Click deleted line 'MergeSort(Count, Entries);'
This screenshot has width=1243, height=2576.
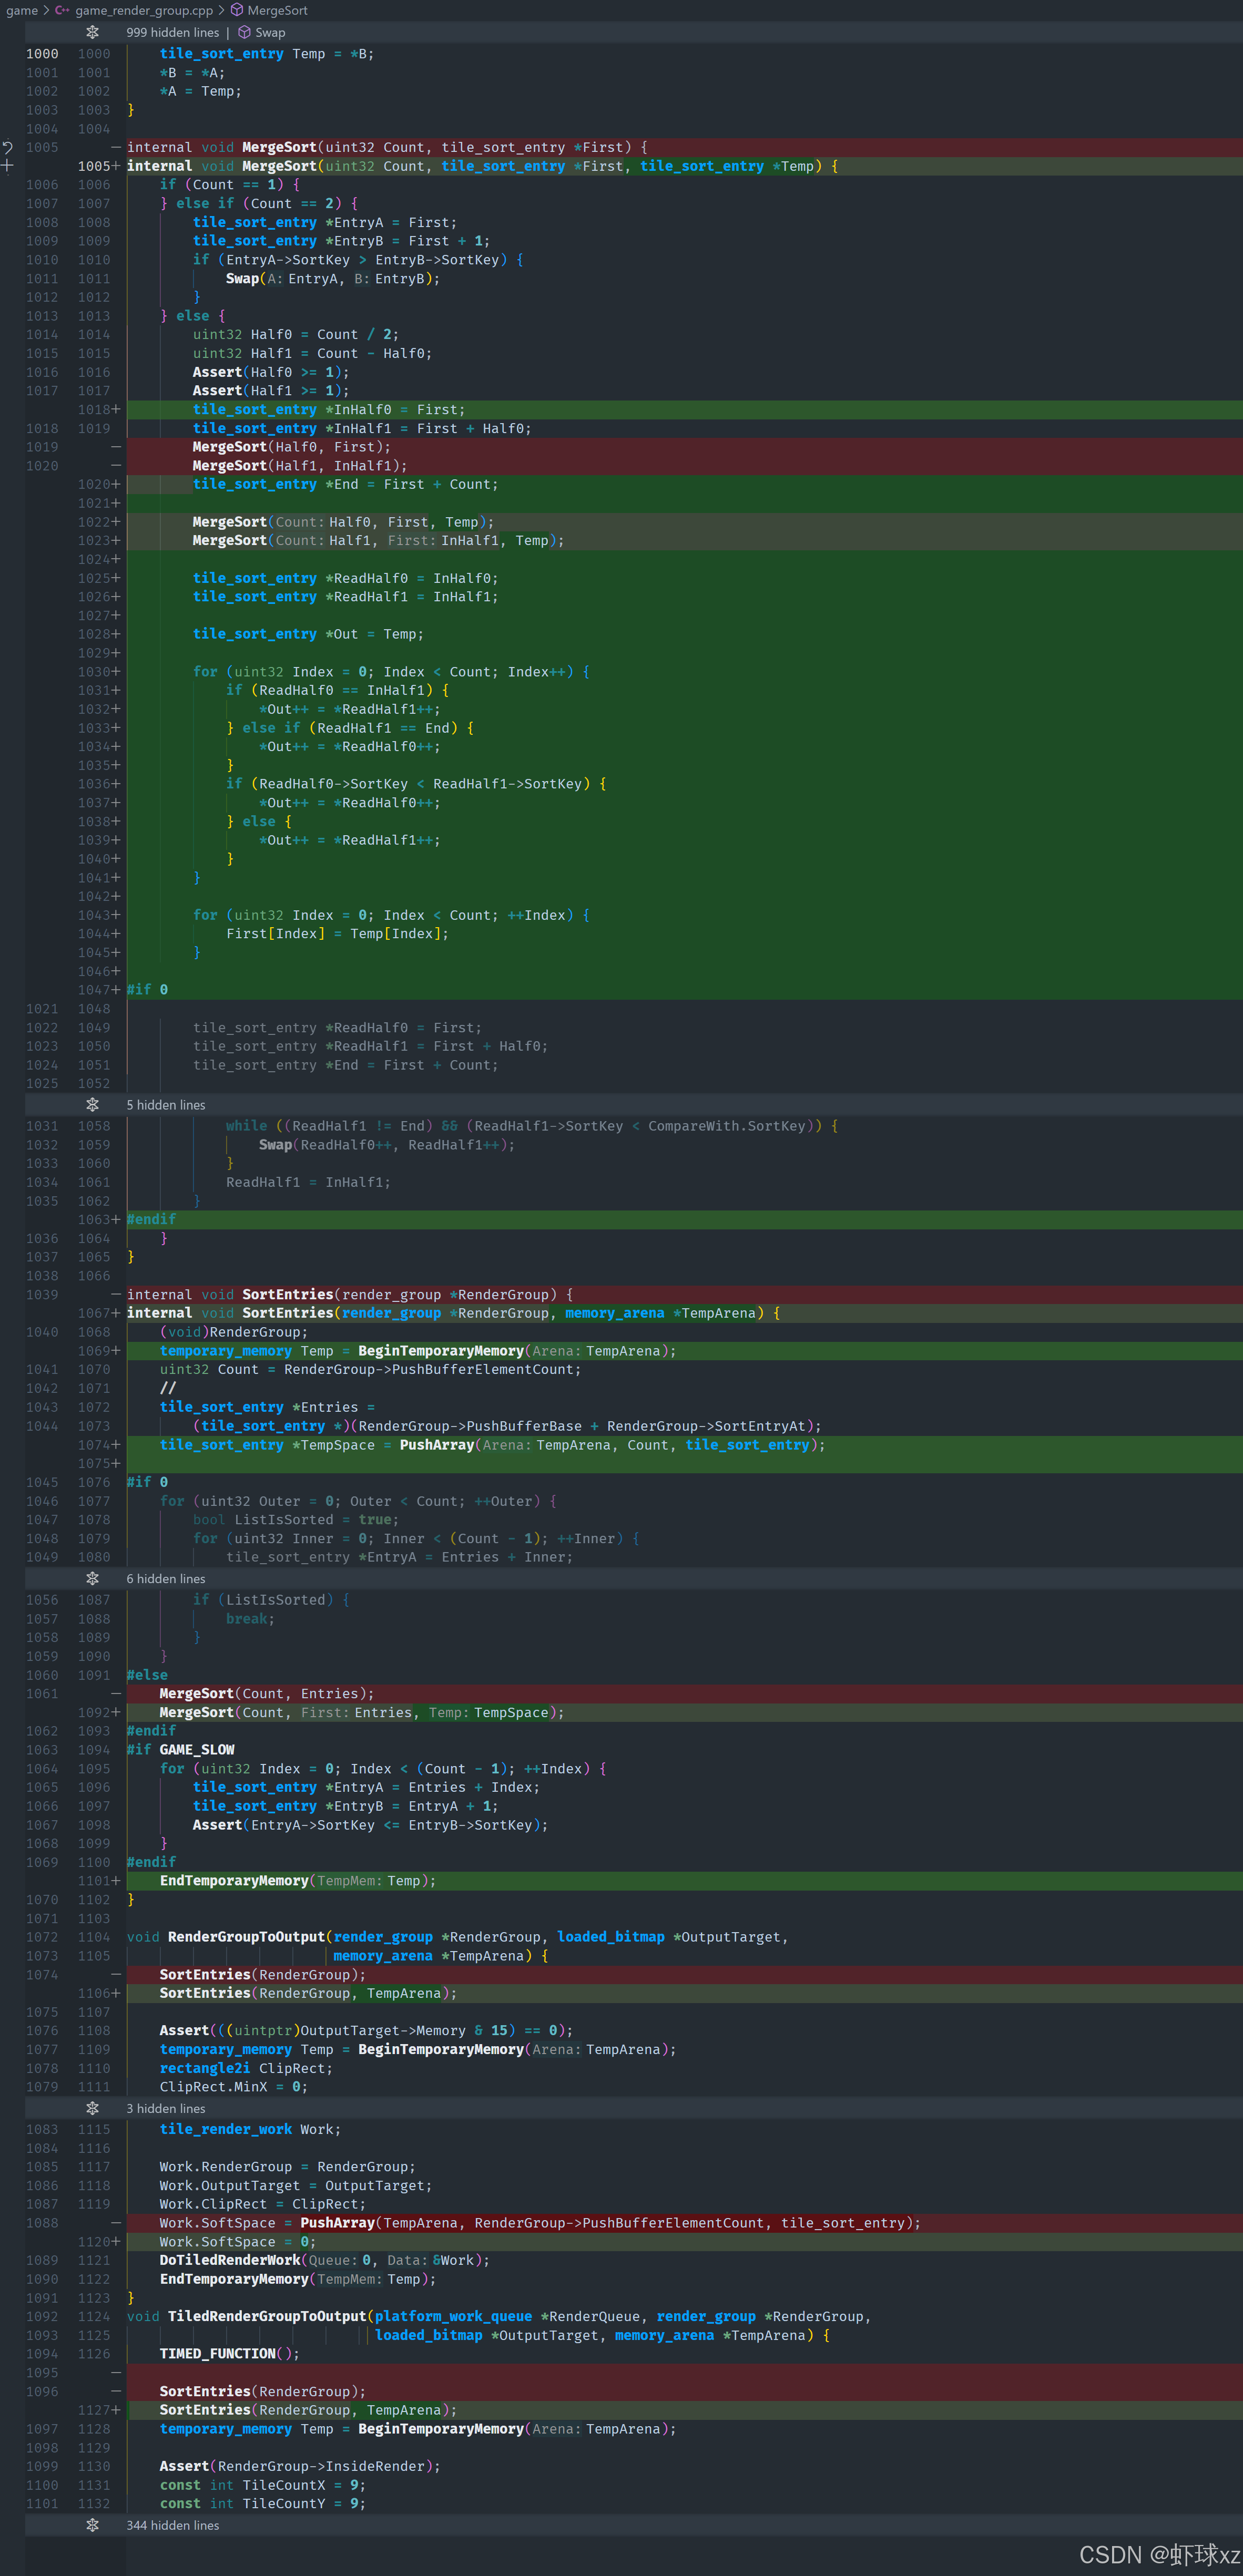point(266,1694)
